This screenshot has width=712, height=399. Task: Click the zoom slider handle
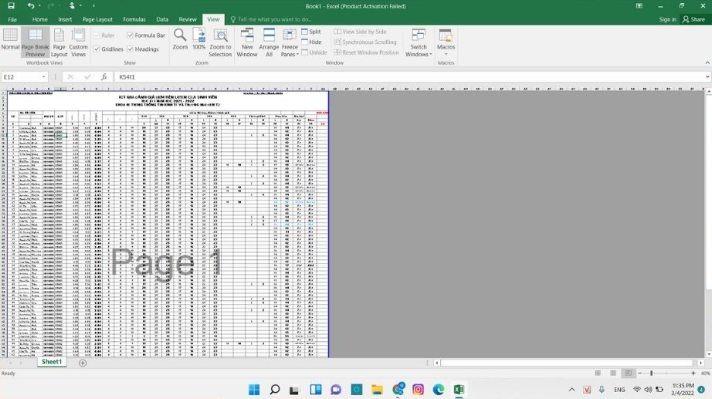pos(651,373)
